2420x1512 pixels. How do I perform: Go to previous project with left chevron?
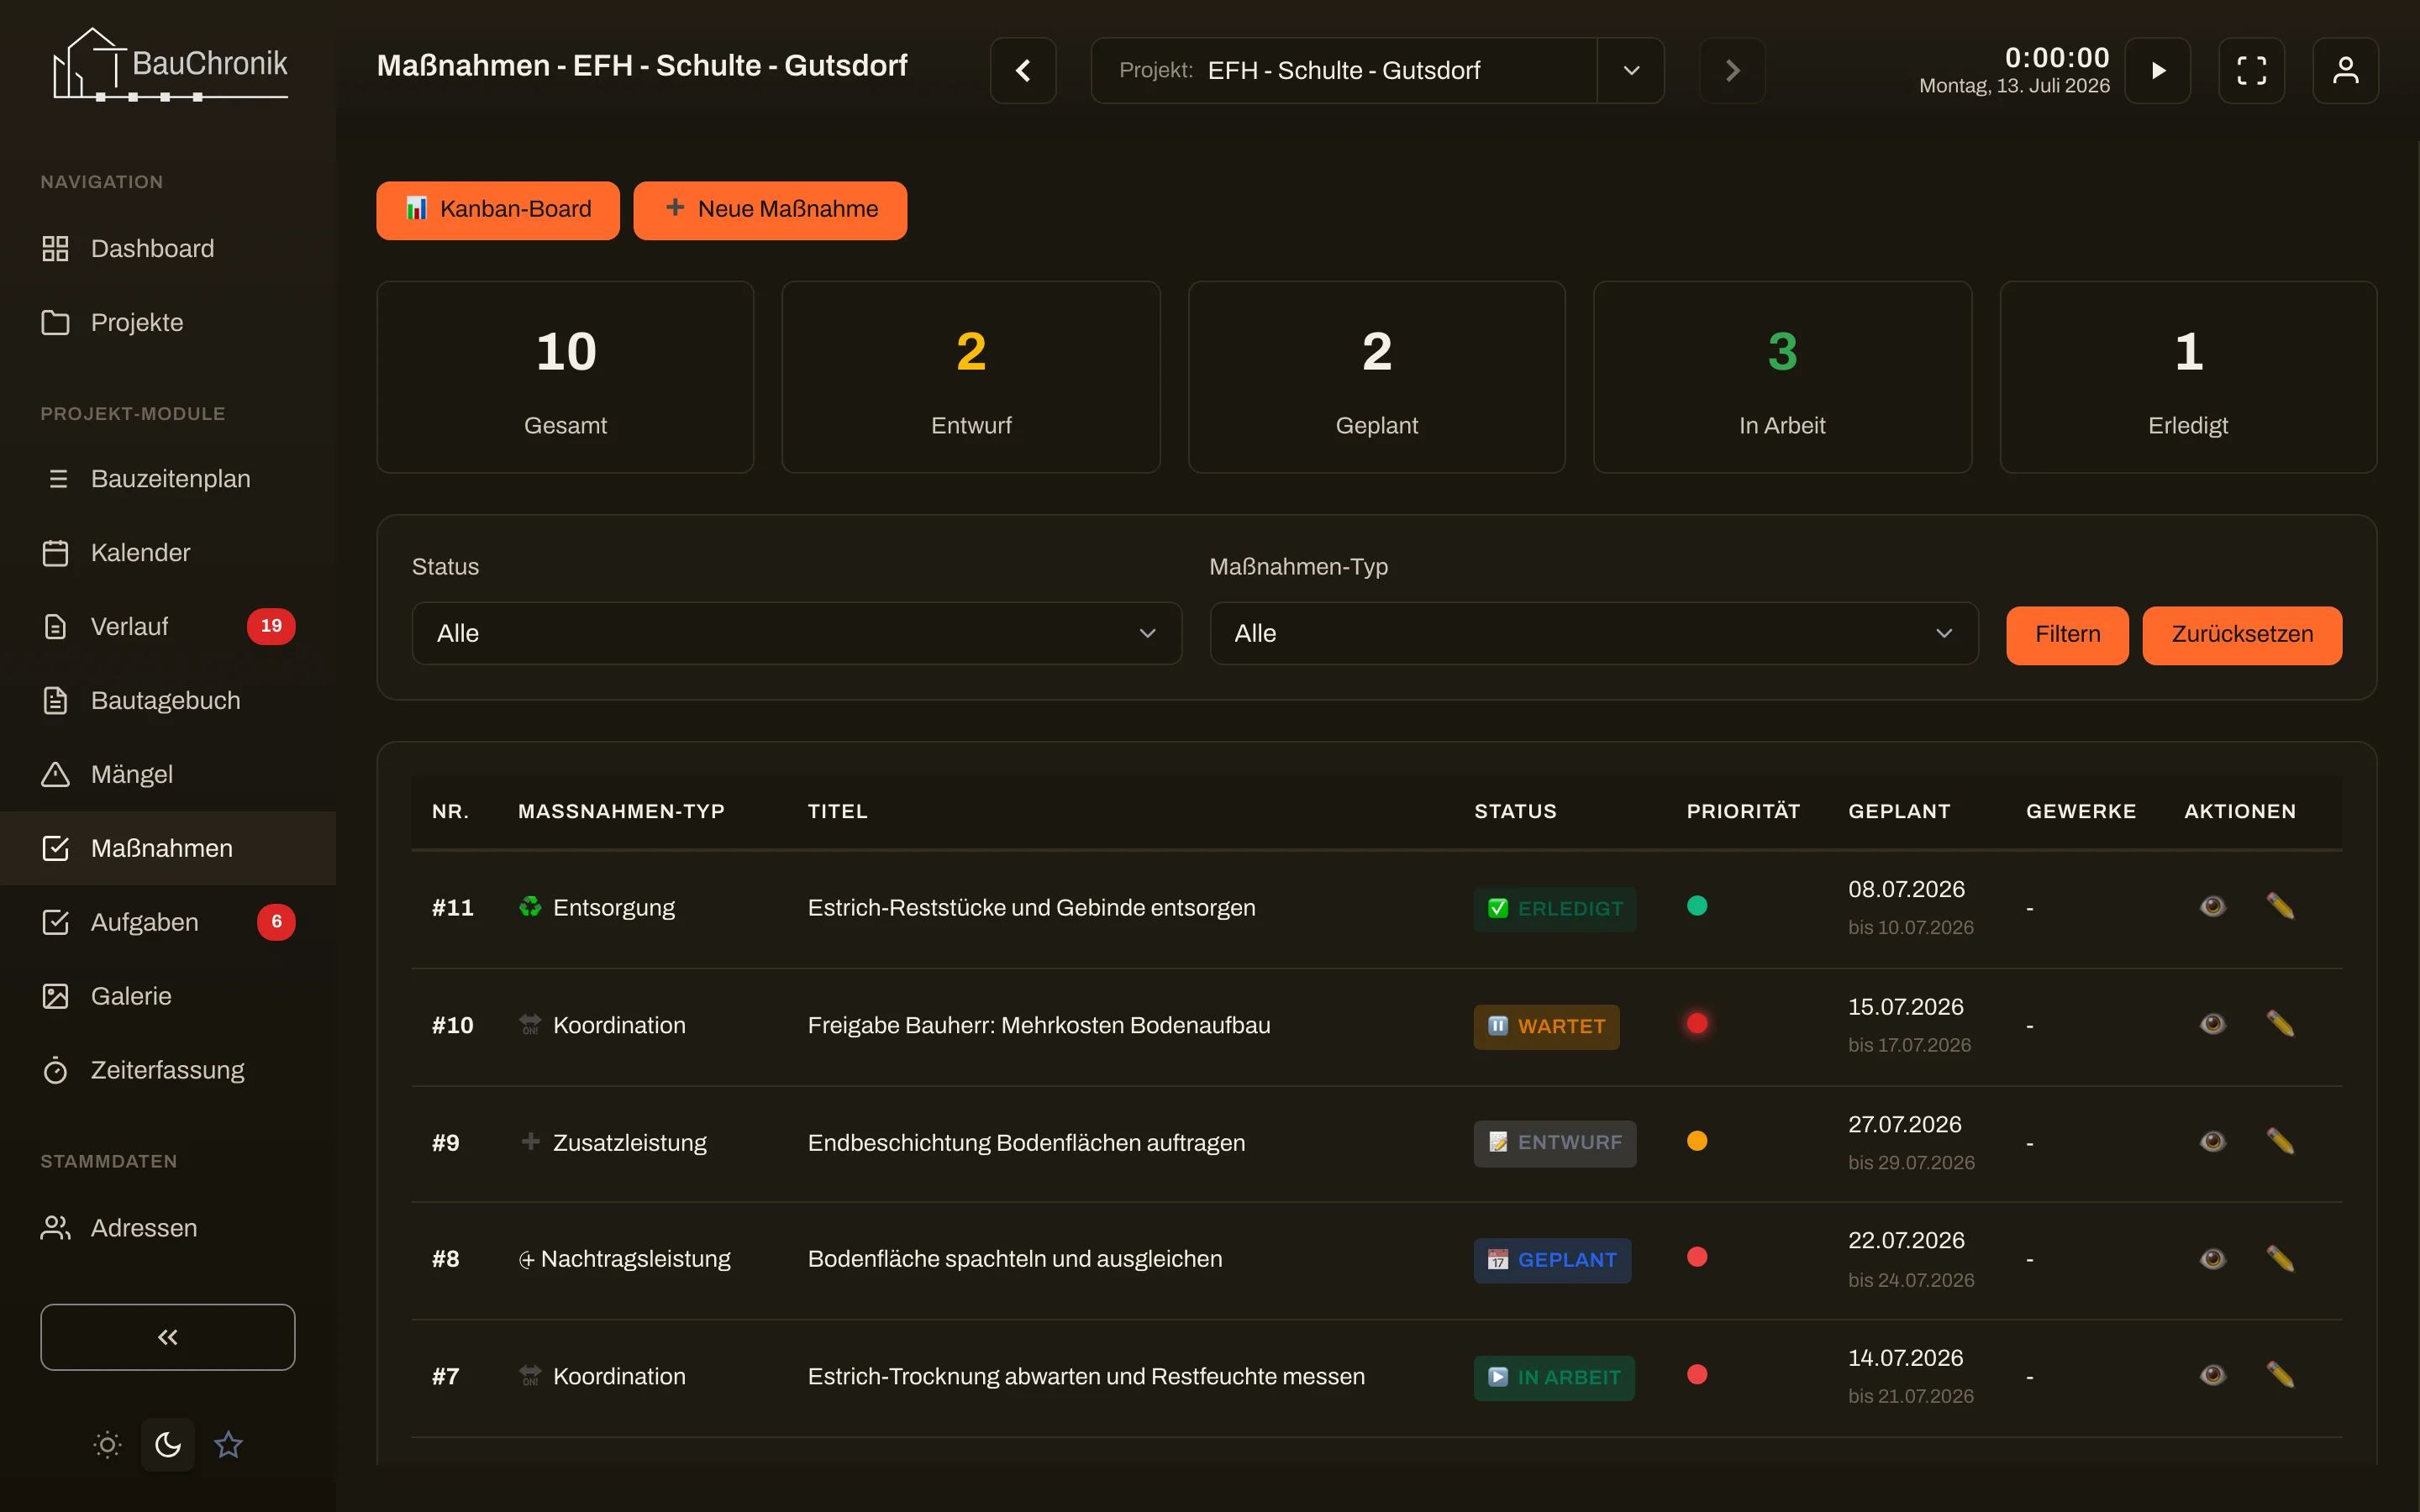1023,70
